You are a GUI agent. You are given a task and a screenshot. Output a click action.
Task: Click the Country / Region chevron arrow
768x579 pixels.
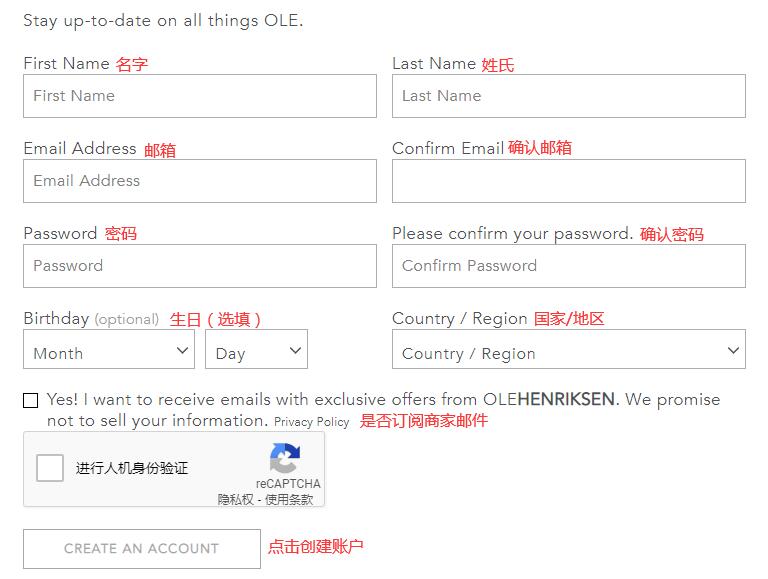[x=734, y=350]
